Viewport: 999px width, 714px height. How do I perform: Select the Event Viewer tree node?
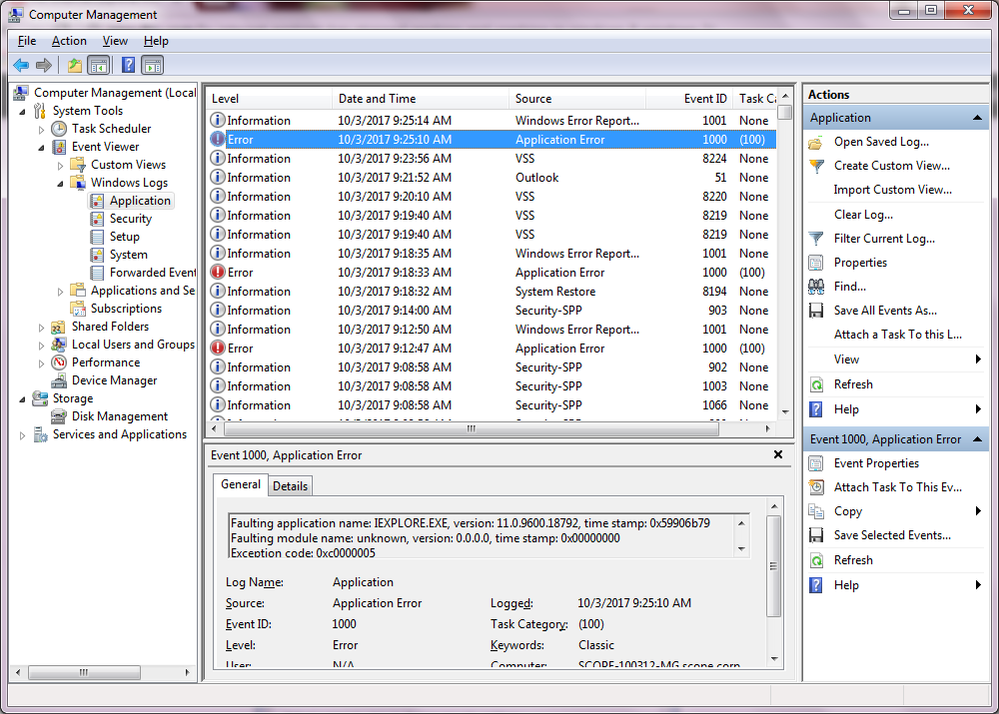(105, 146)
